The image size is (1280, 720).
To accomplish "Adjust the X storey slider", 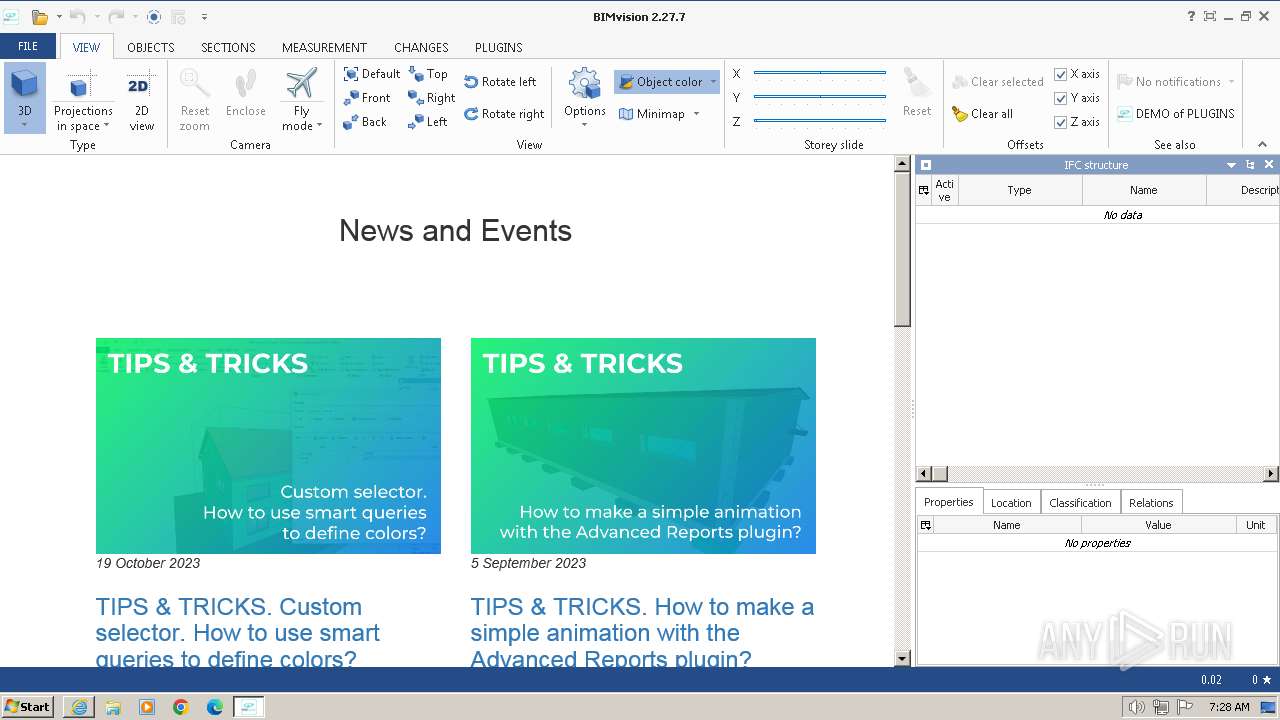I will point(820,73).
